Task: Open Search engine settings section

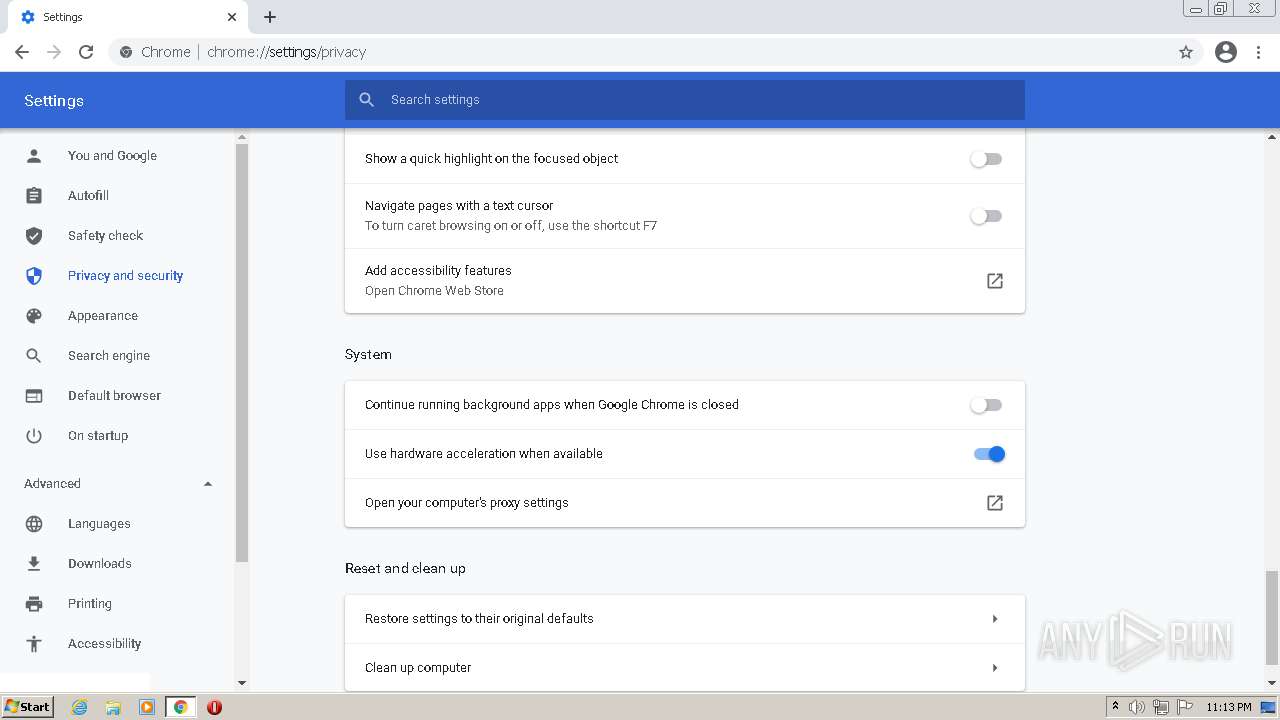Action: point(109,356)
